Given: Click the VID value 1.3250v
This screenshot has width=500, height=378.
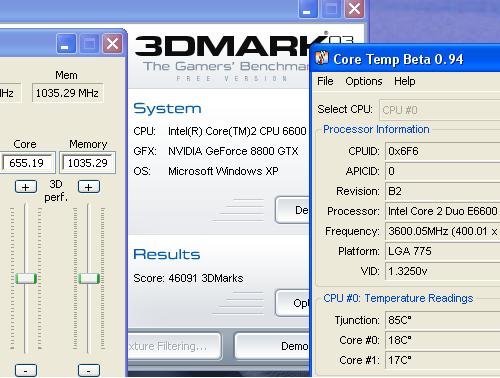Looking at the screenshot, I should [x=442, y=271].
